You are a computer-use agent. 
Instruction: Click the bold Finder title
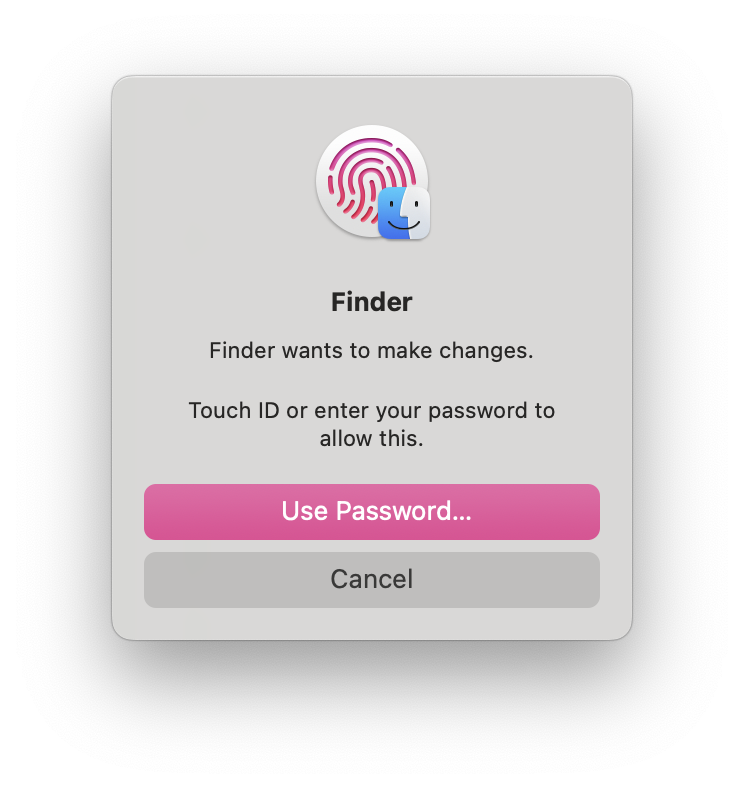click(x=371, y=302)
